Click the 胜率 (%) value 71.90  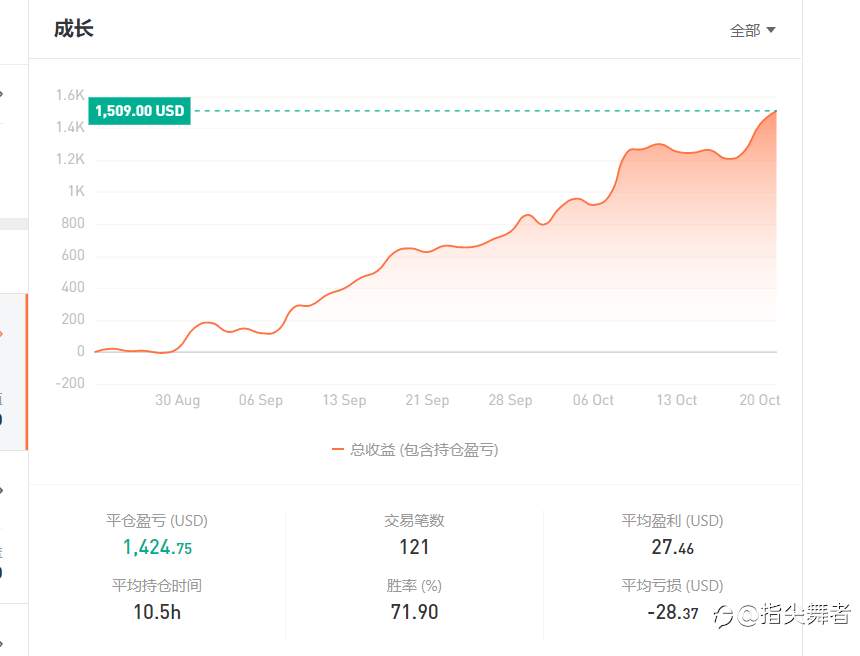pos(414,612)
